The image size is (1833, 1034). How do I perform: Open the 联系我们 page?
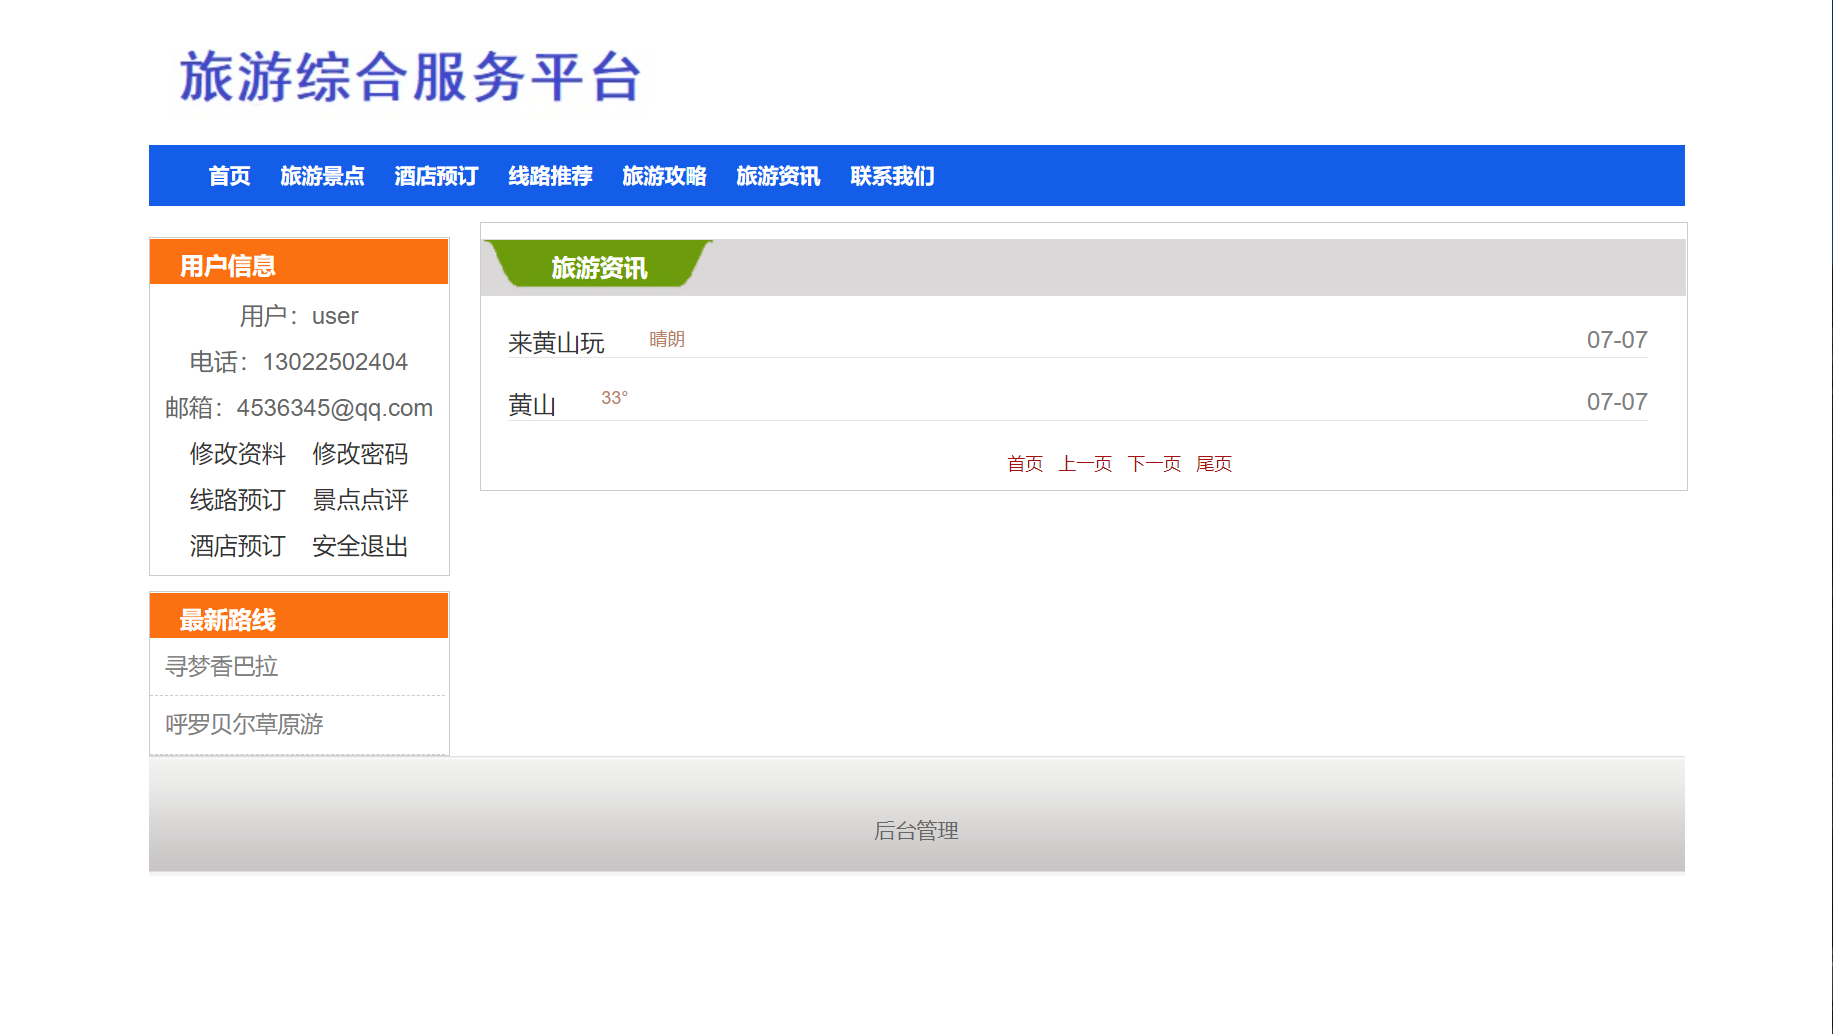[891, 175]
